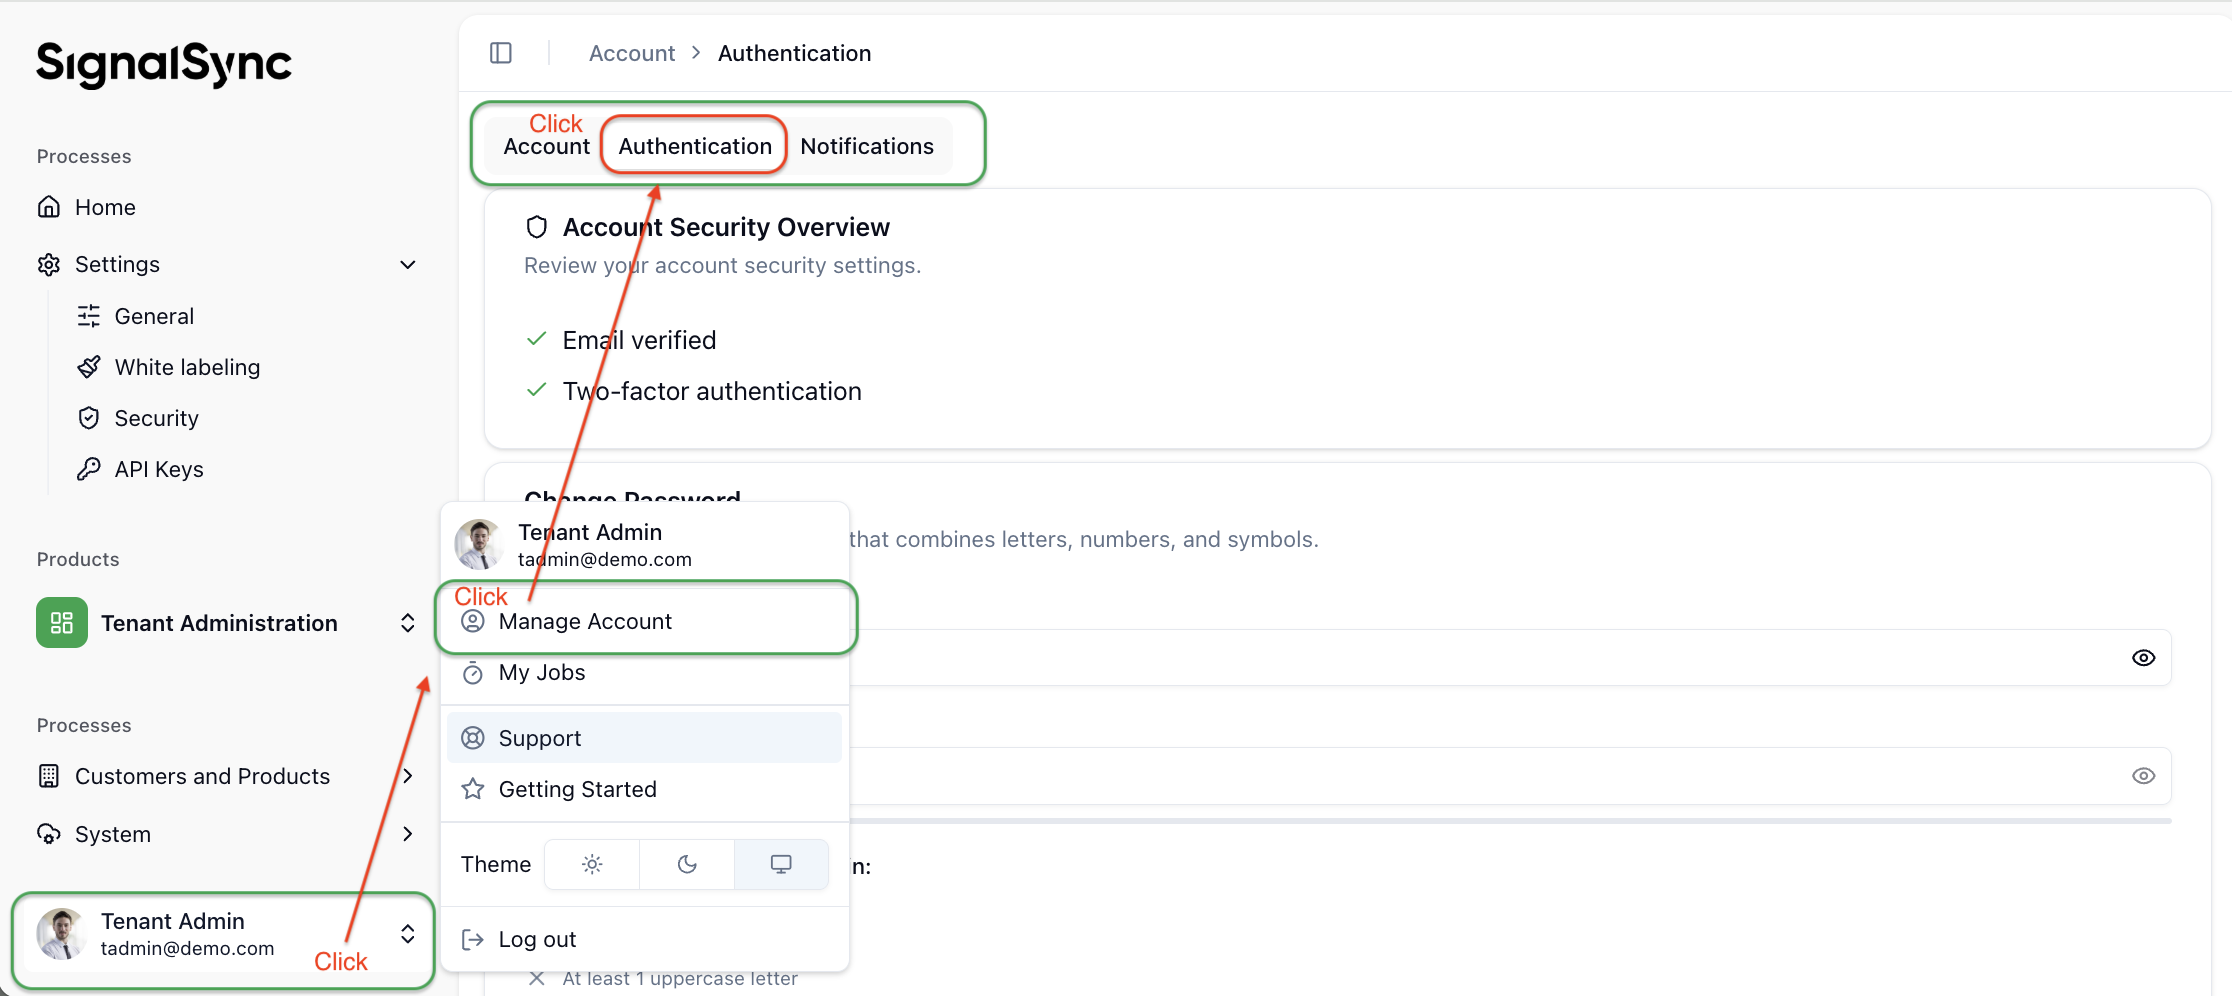Click "At least 1 uppercase letter" requirement

point(680,978)
